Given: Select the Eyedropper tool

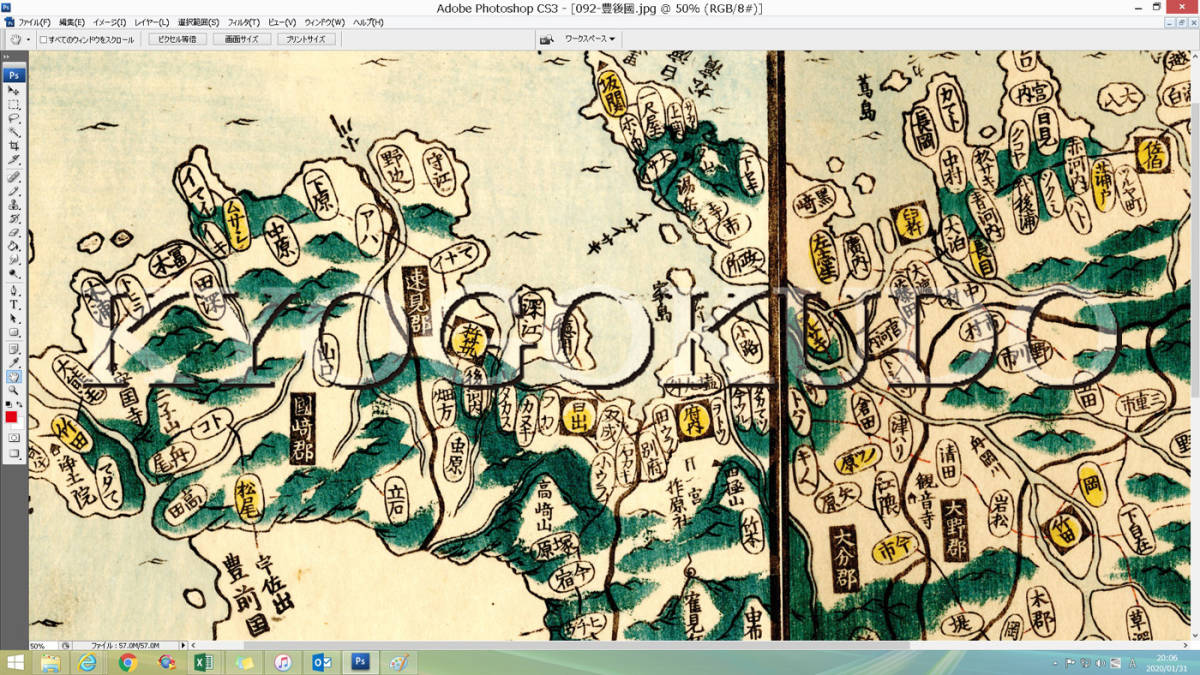Looking at the screenshot, I should click(x=14, y=361).
